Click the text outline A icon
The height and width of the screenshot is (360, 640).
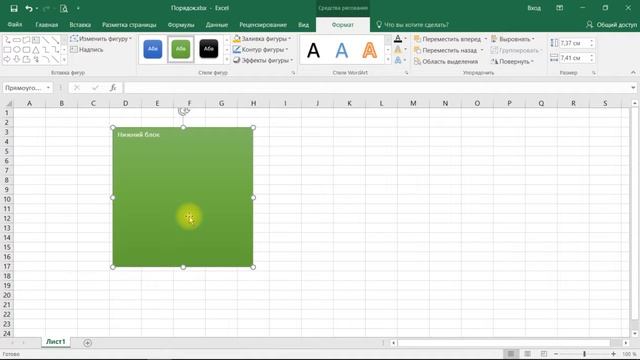pos(398,49)
